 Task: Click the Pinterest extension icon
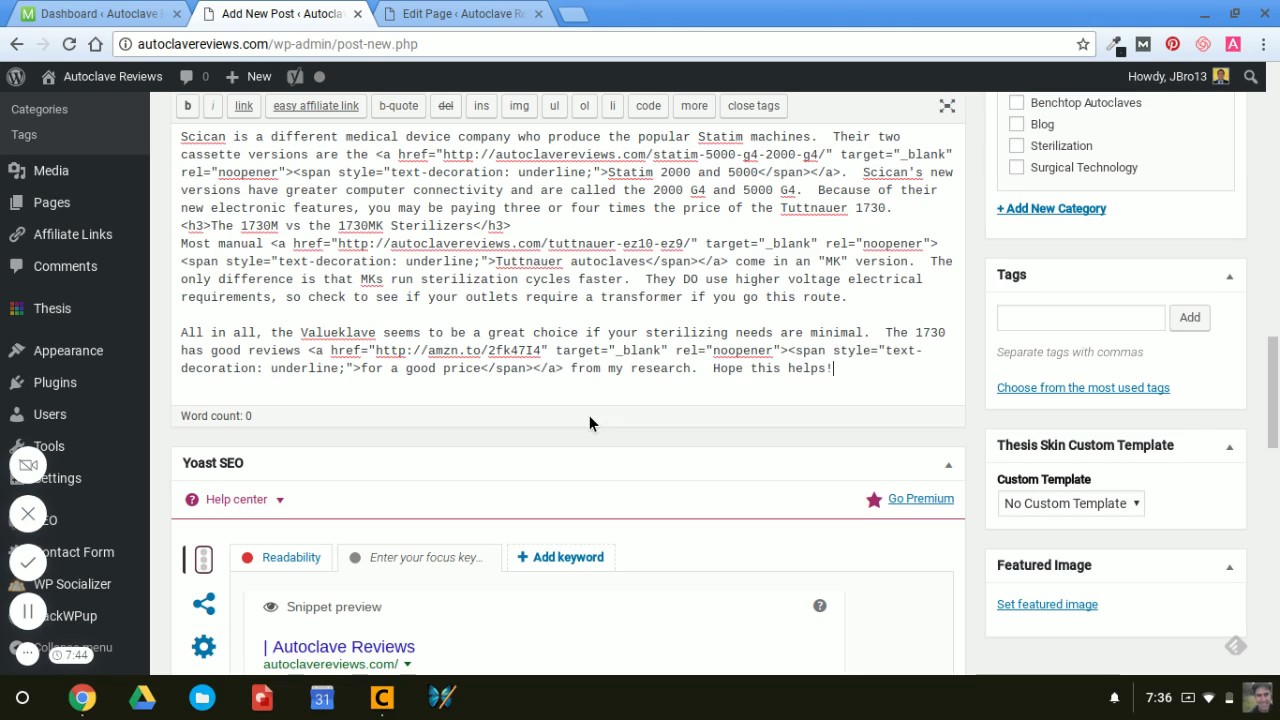tap(1173, 44)
